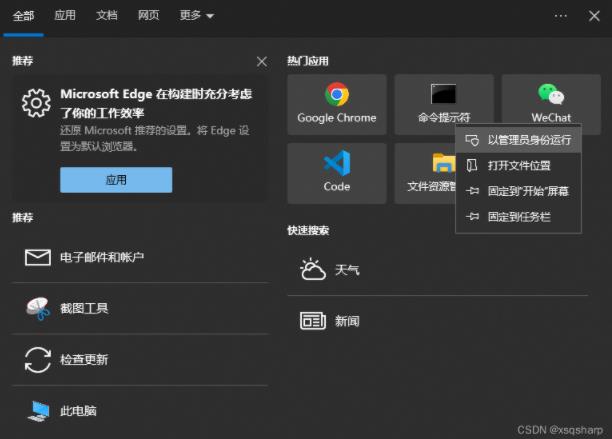The image size is (612, 439).
Task: Click the 此电脑 computer icon
Action: (39, 411)
